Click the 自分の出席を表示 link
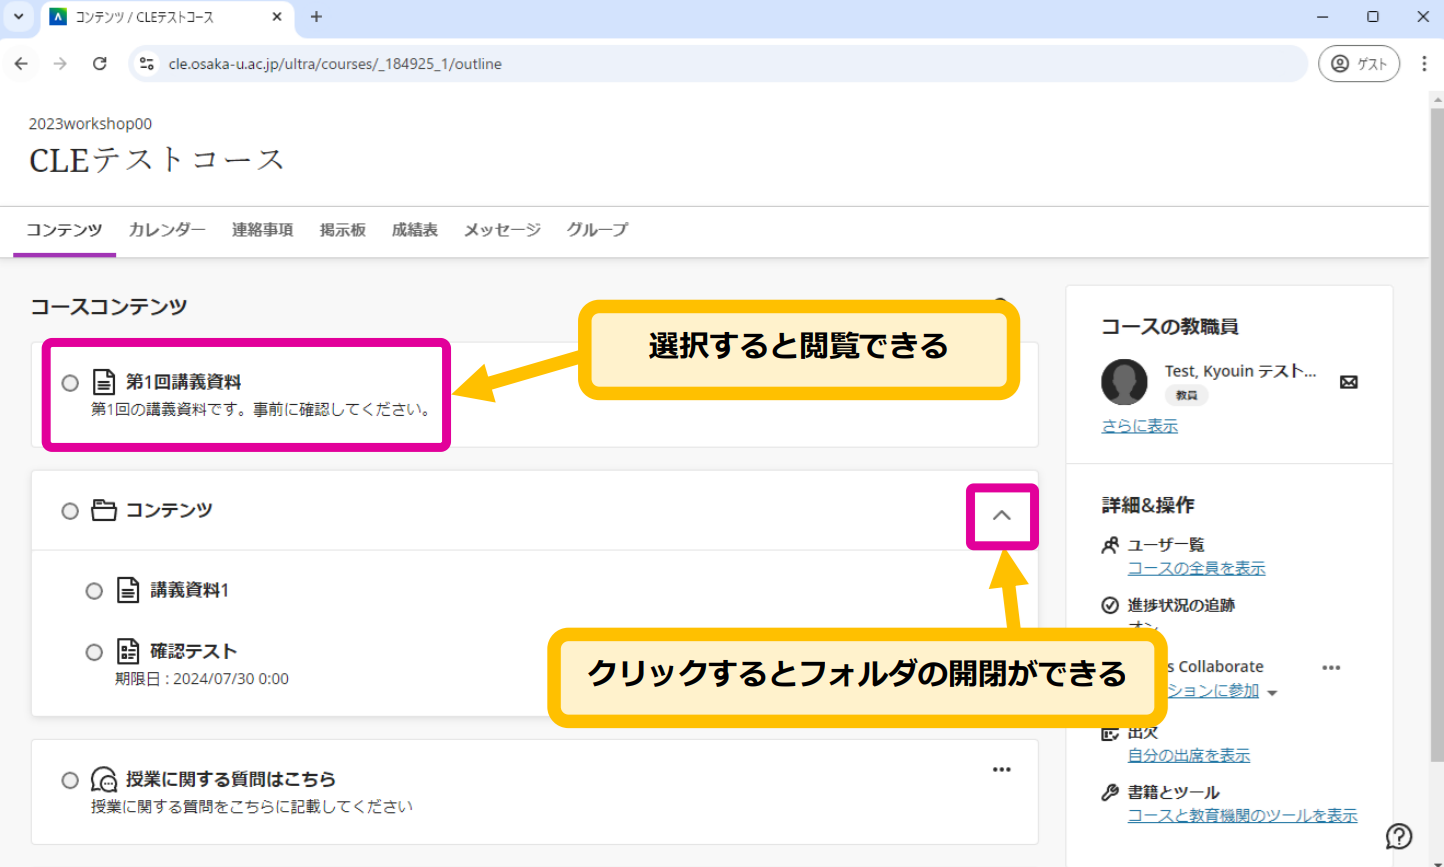 1189,755
